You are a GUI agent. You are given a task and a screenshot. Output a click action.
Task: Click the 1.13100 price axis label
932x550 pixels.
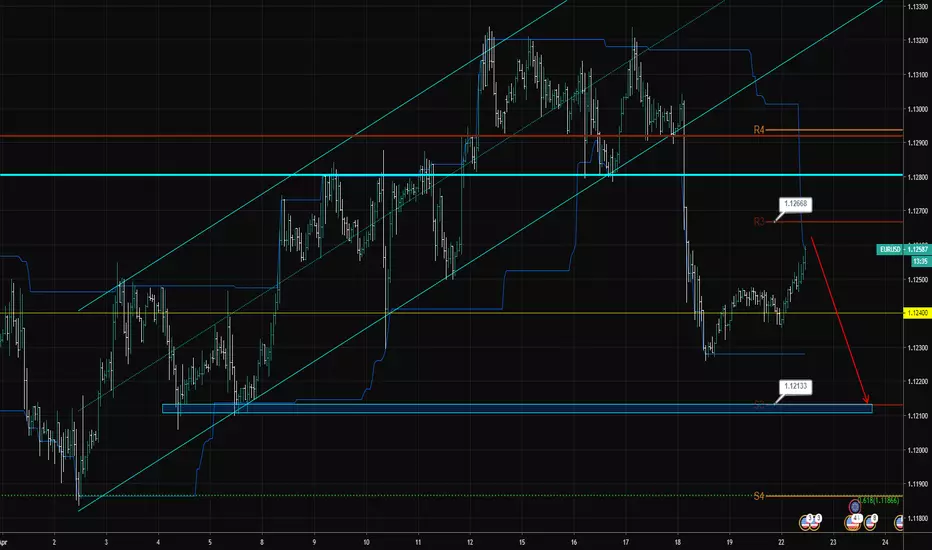click(918, 75)
